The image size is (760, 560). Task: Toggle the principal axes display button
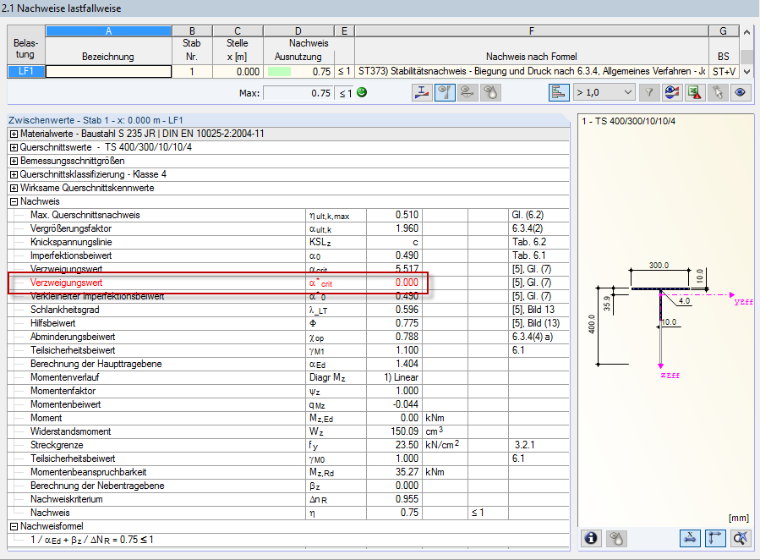pyautogui.click(x=715, y=538)
